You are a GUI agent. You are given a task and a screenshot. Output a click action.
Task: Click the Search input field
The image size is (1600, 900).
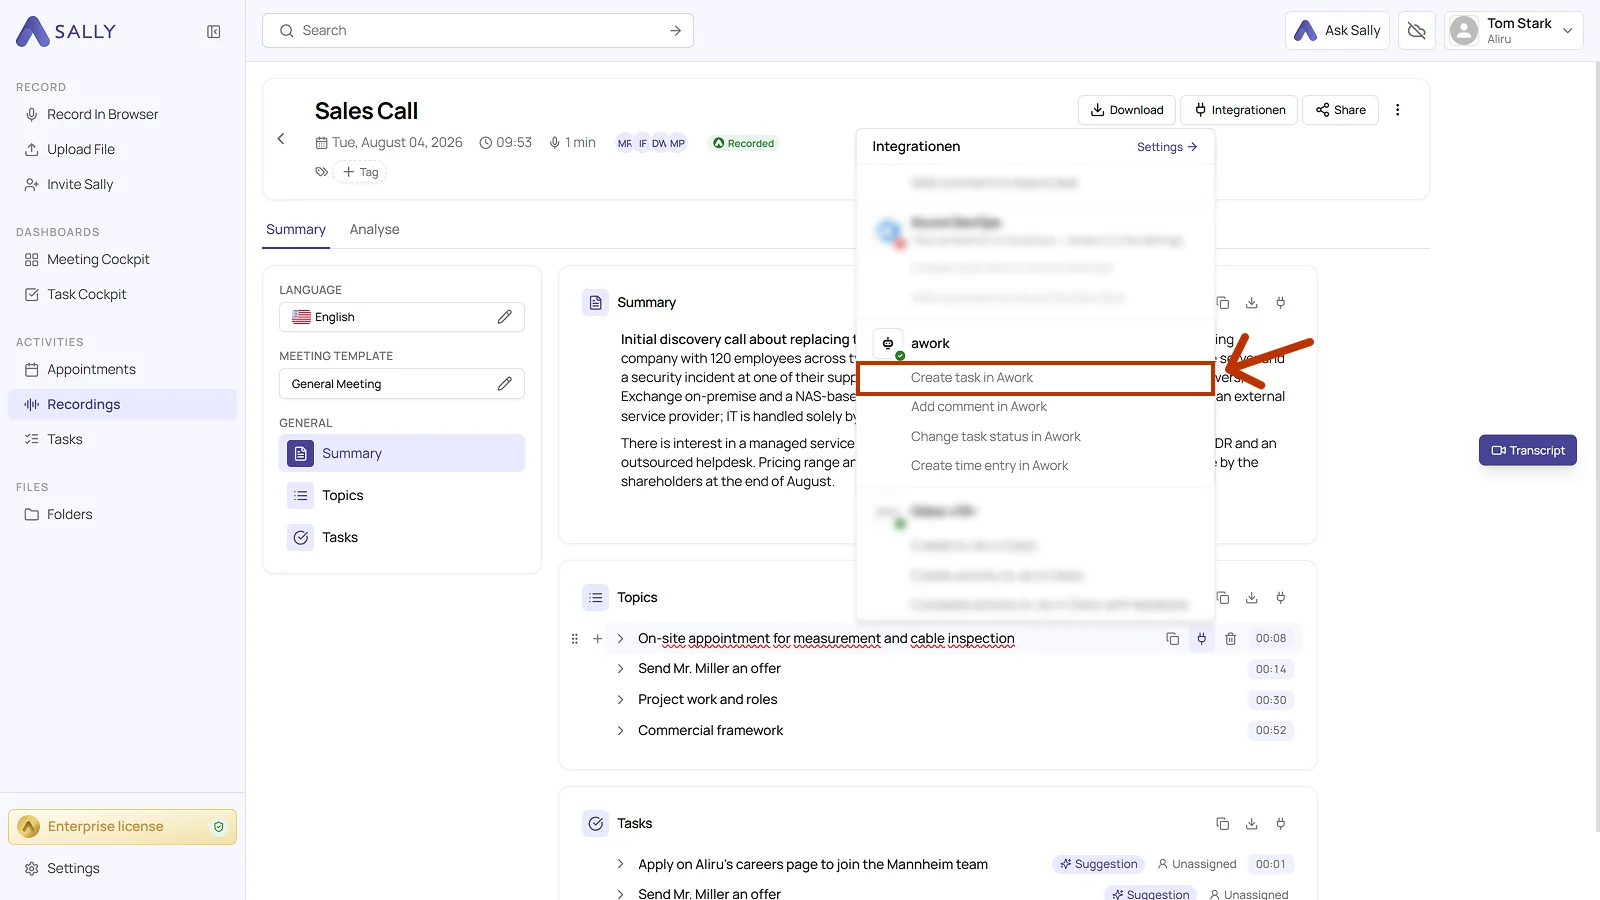point(478,31)
